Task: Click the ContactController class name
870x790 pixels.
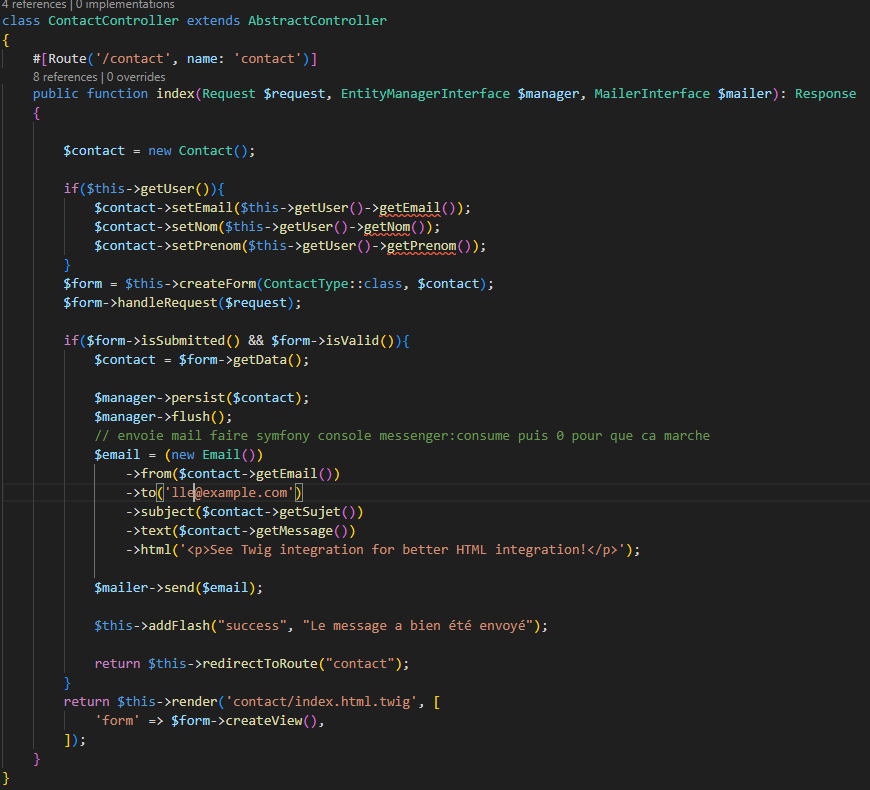Action: [x=113, y=21]
